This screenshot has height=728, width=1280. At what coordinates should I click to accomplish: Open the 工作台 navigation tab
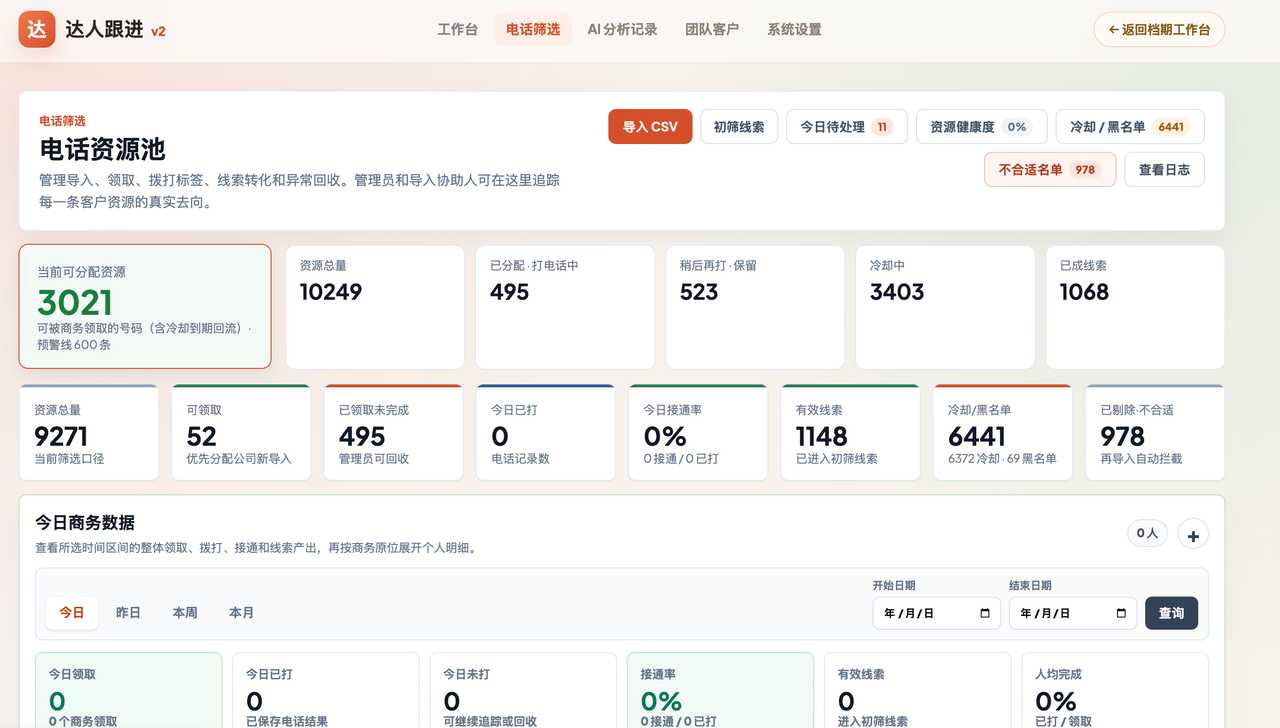coord(458,29)
